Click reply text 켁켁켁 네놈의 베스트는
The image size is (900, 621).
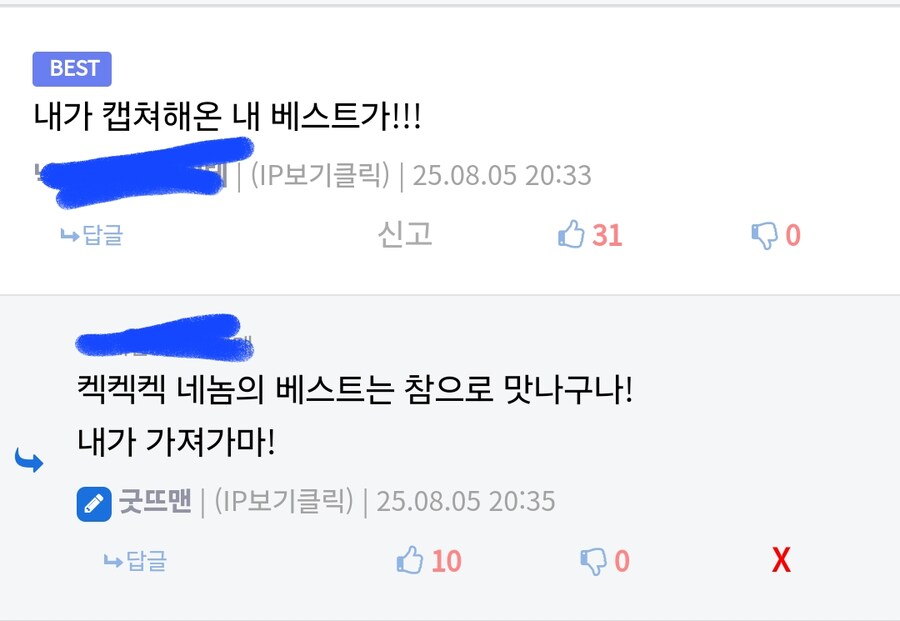236,390
